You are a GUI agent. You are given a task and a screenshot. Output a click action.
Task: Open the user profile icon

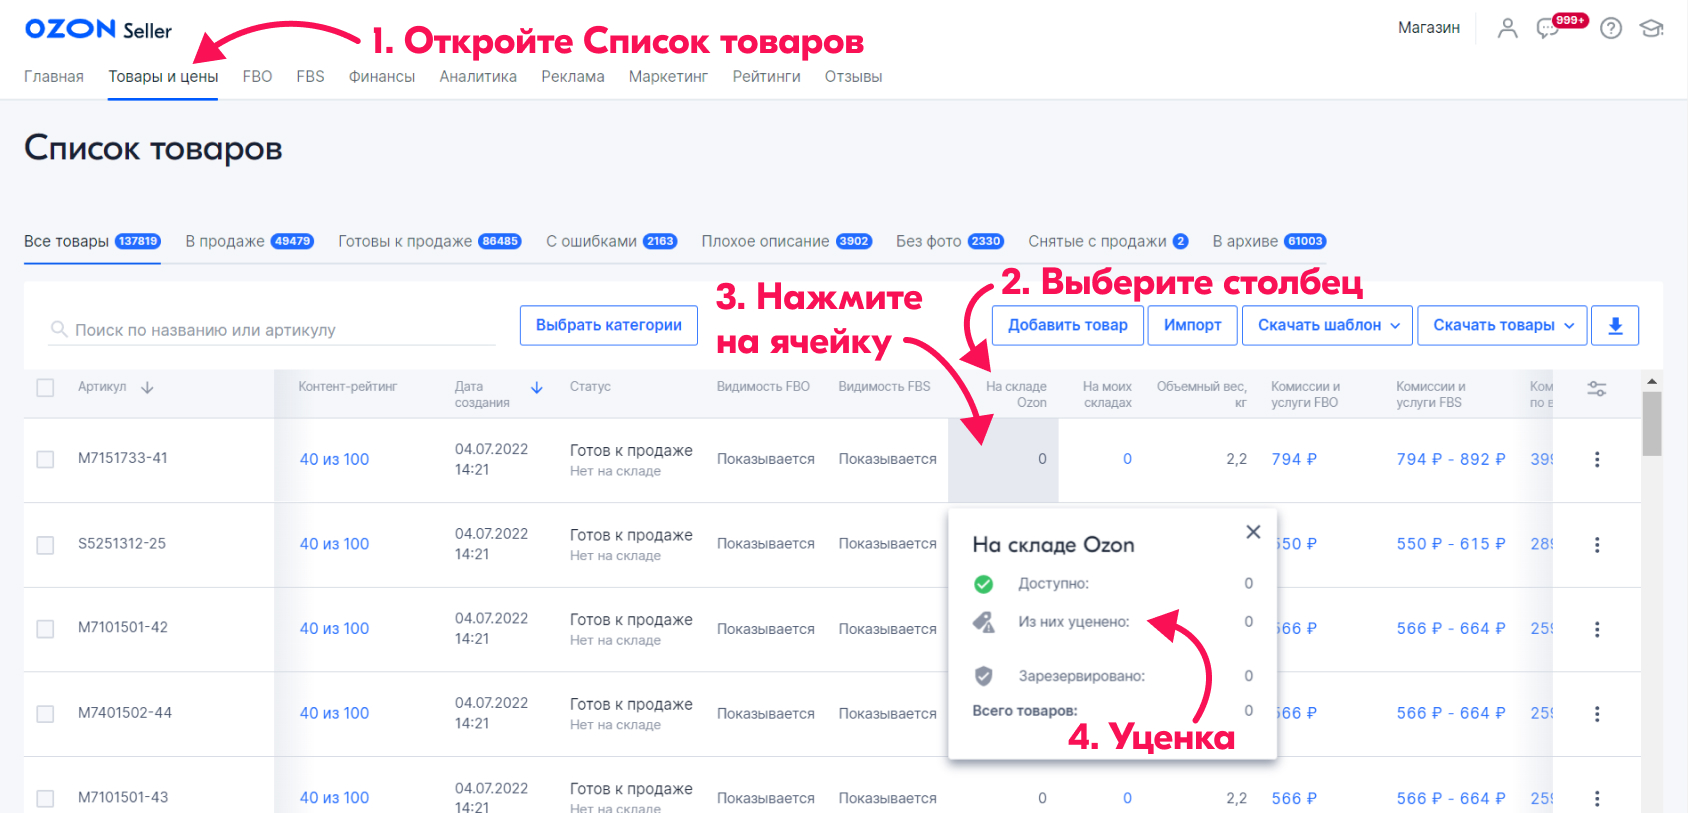(x=1507, y=28)
